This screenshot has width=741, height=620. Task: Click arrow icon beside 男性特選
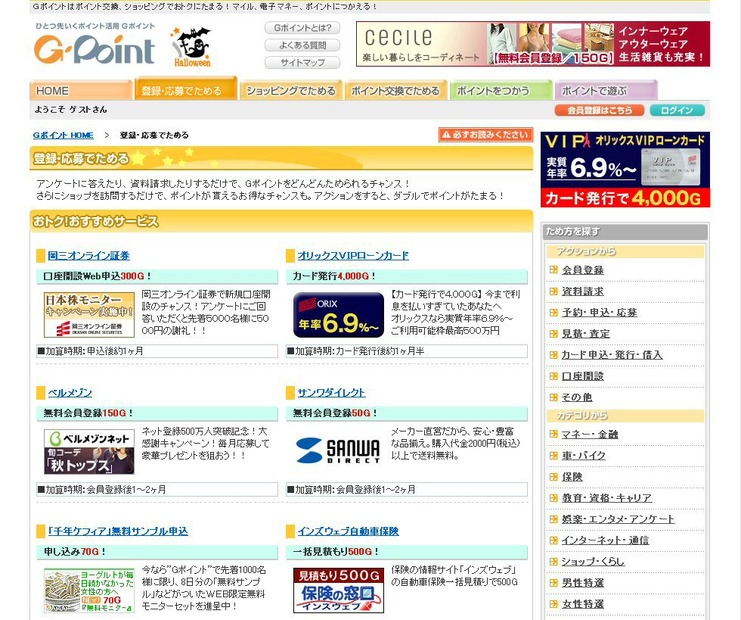[x=553, y=583]
